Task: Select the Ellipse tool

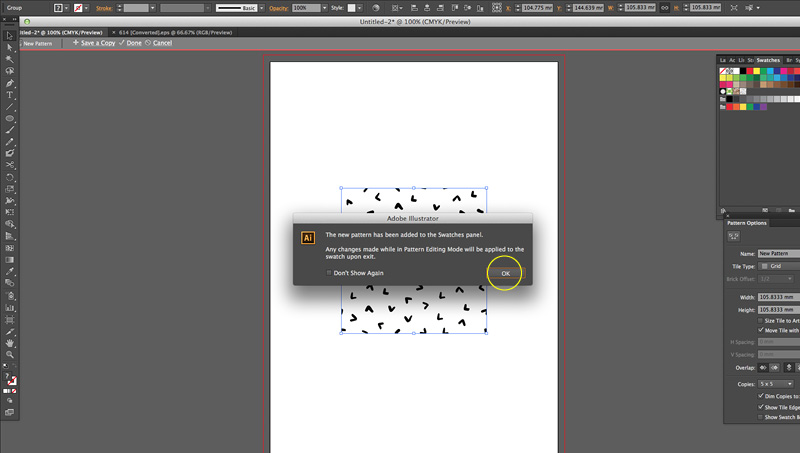Action: 9,118
